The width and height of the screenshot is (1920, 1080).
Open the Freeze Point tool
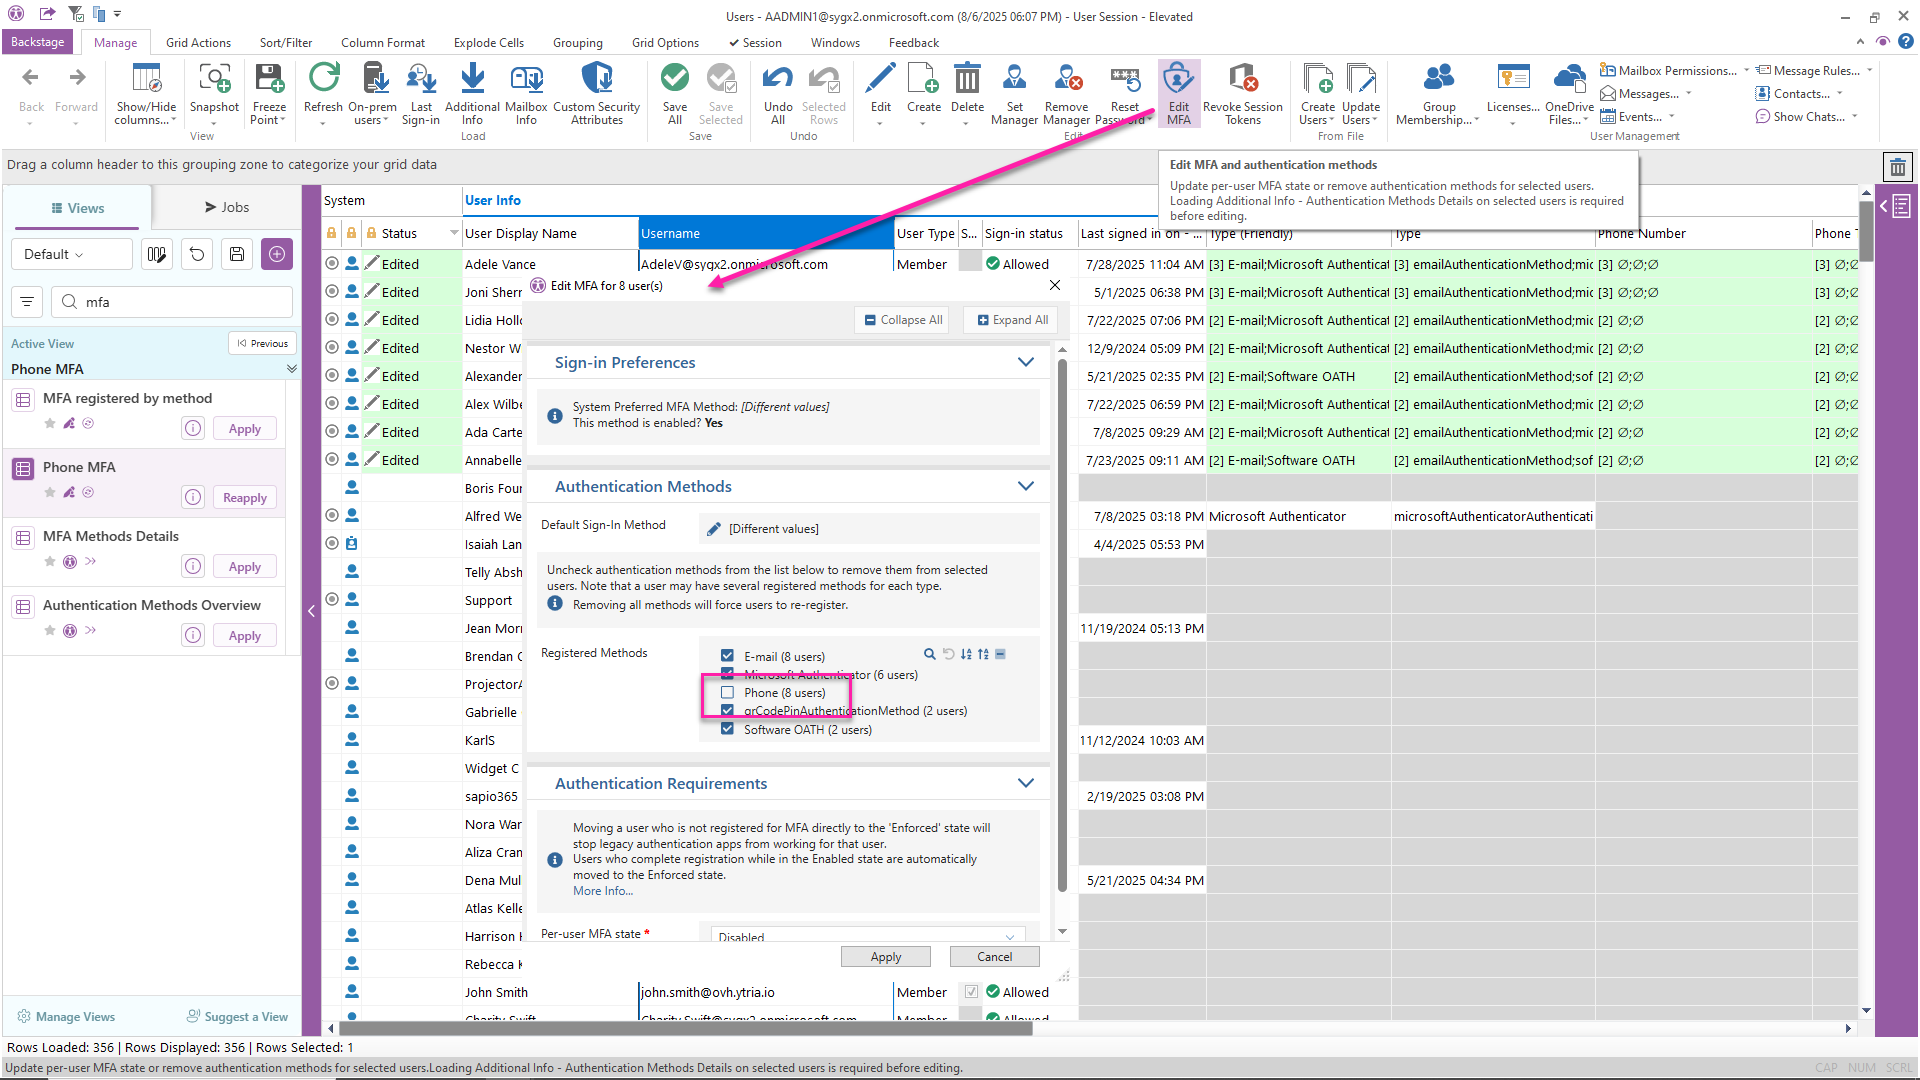coord(269,93)
